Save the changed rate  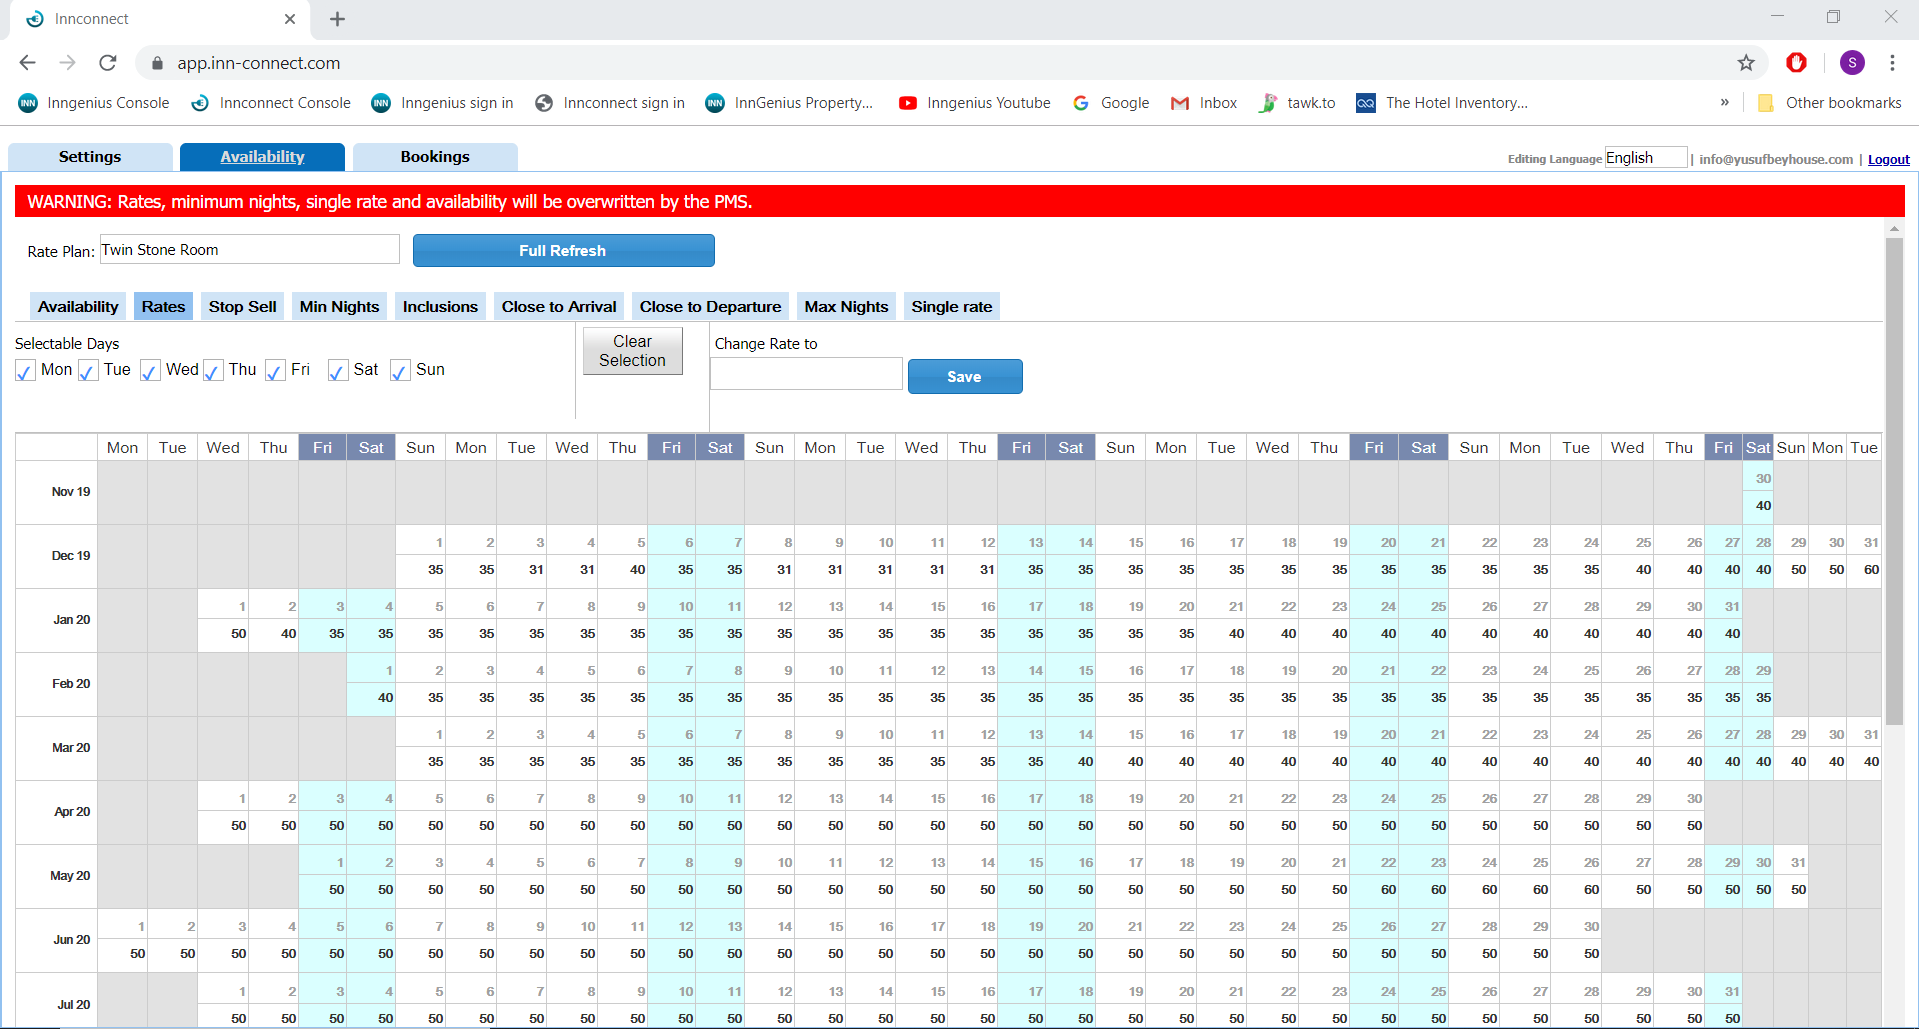(965, 376)
